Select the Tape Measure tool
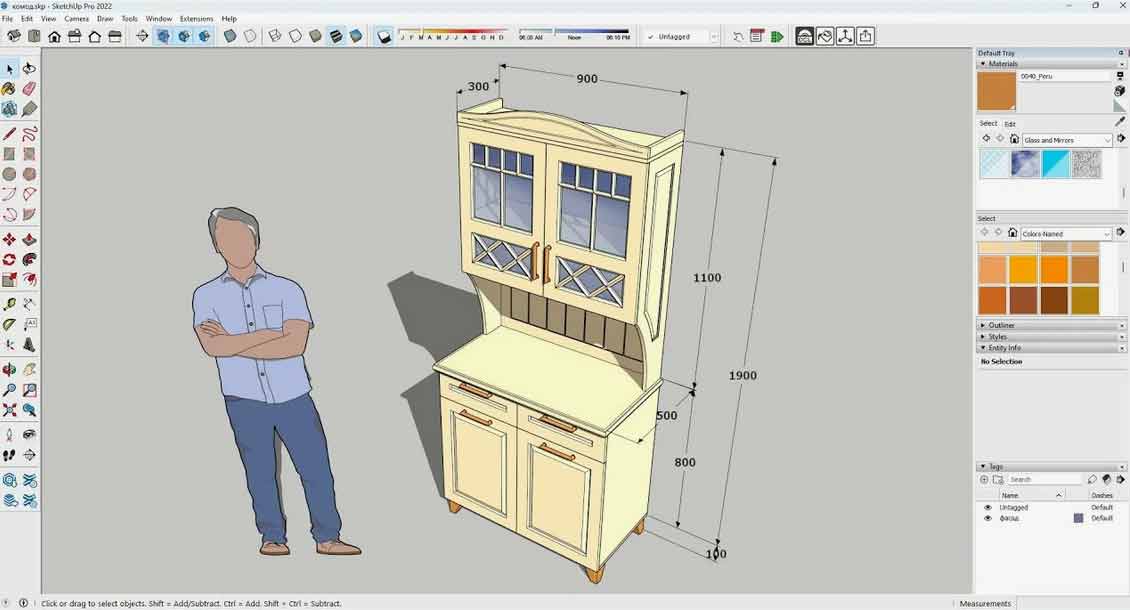This screenshot has height=610, width=1130. pos(9,304)
